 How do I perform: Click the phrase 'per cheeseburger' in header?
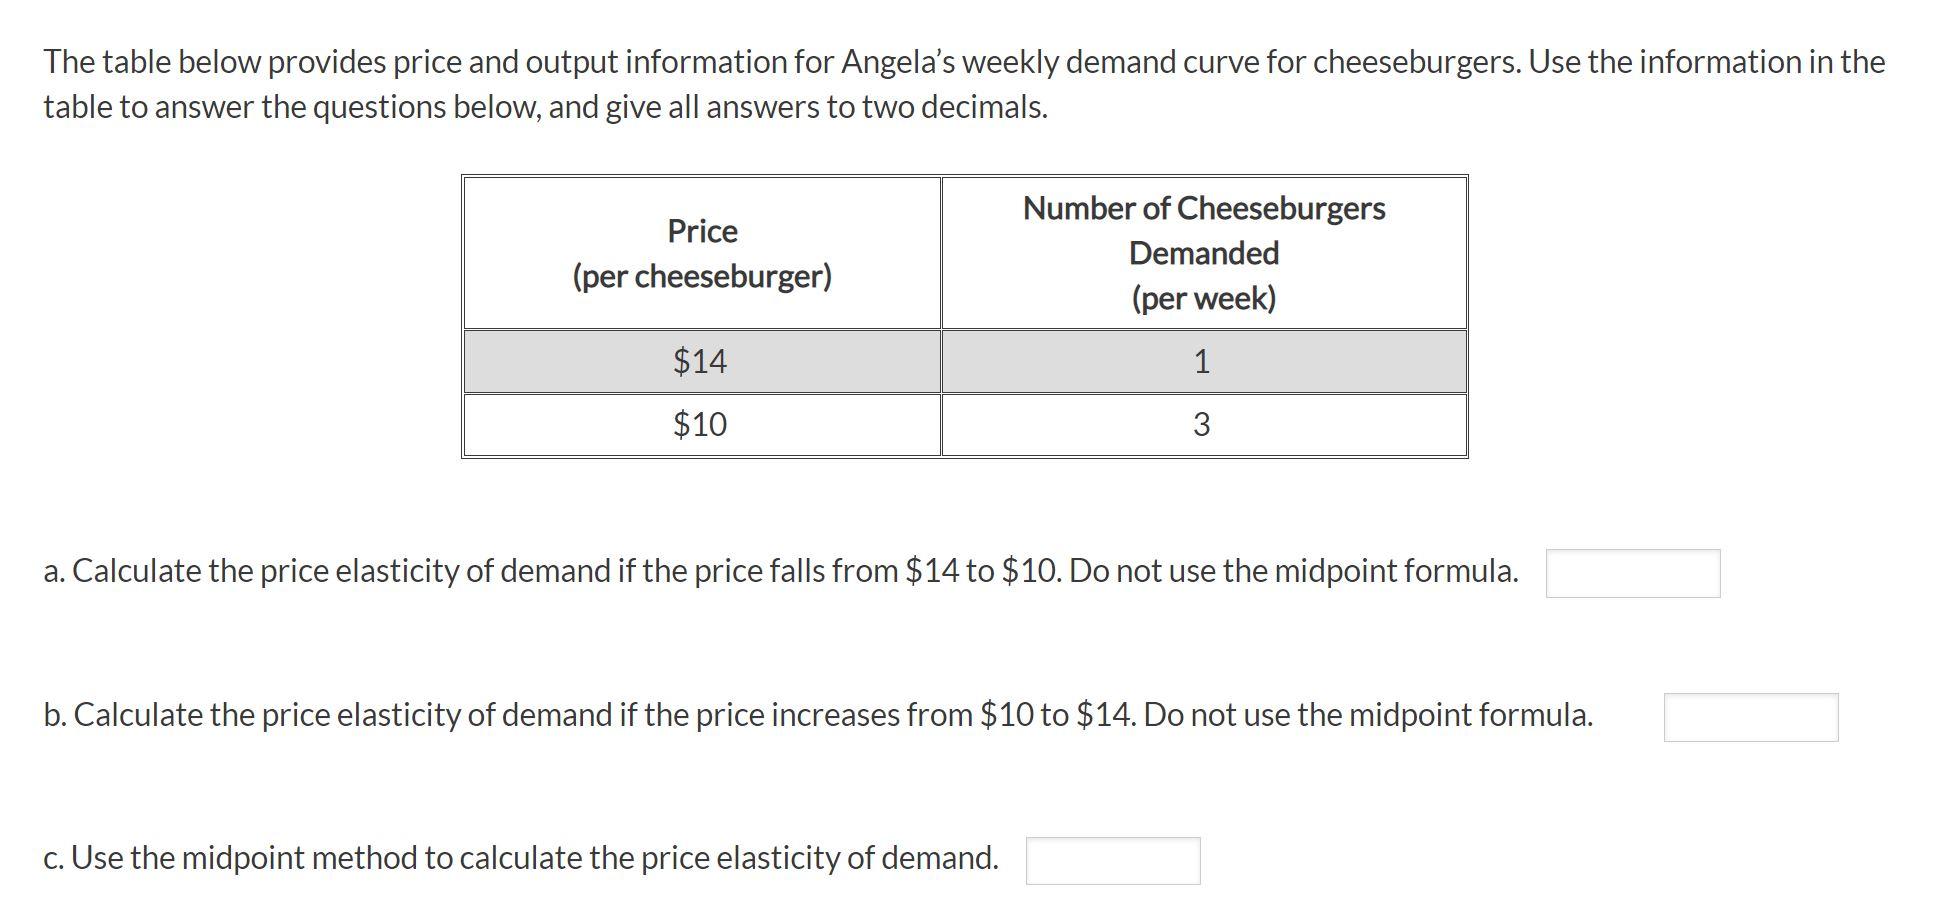point(702,276)
